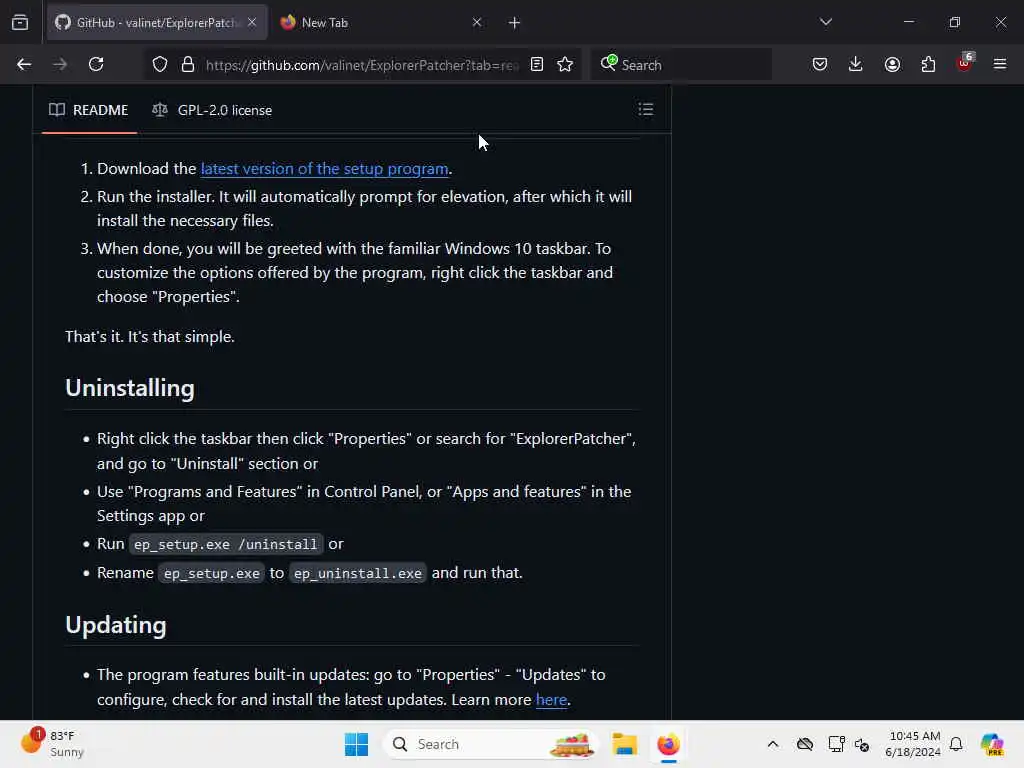Go forward with the forward arrow

pos(60,64)
